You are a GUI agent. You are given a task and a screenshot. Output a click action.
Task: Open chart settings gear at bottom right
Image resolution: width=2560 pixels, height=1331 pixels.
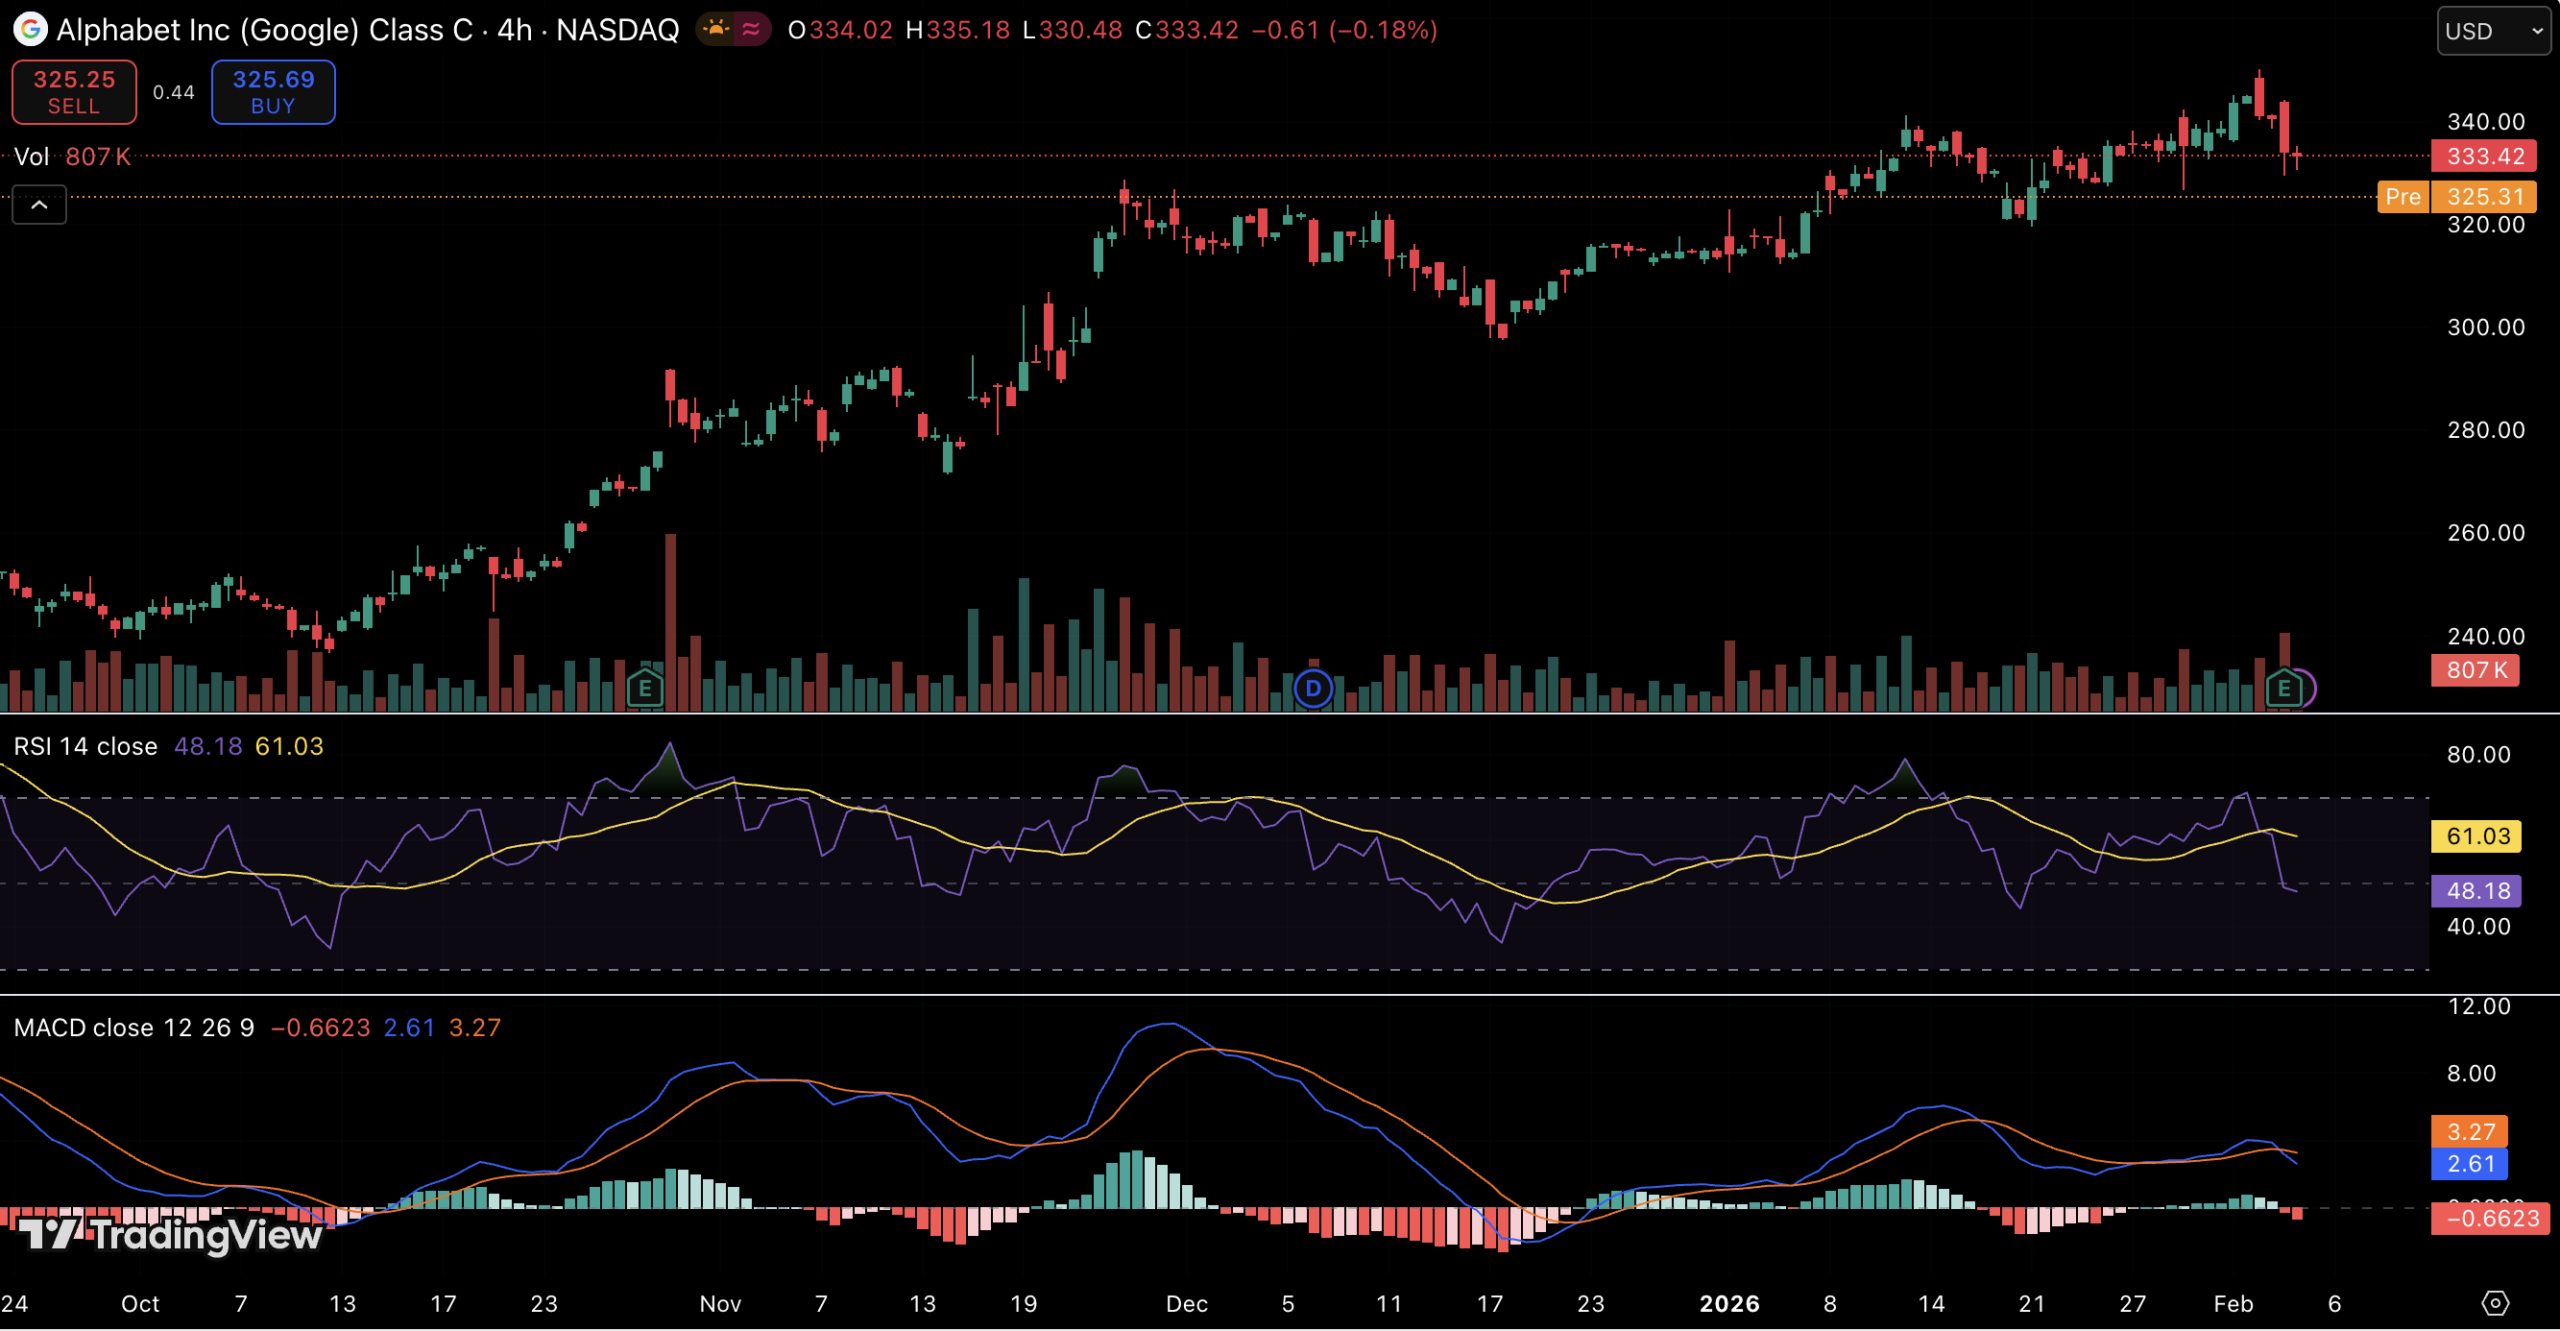click(2495, 1303)
